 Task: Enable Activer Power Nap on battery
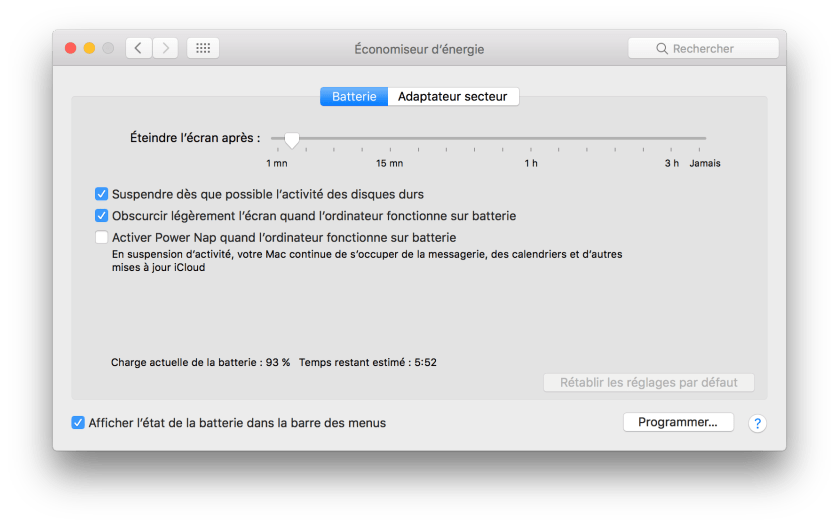point(102,237)
